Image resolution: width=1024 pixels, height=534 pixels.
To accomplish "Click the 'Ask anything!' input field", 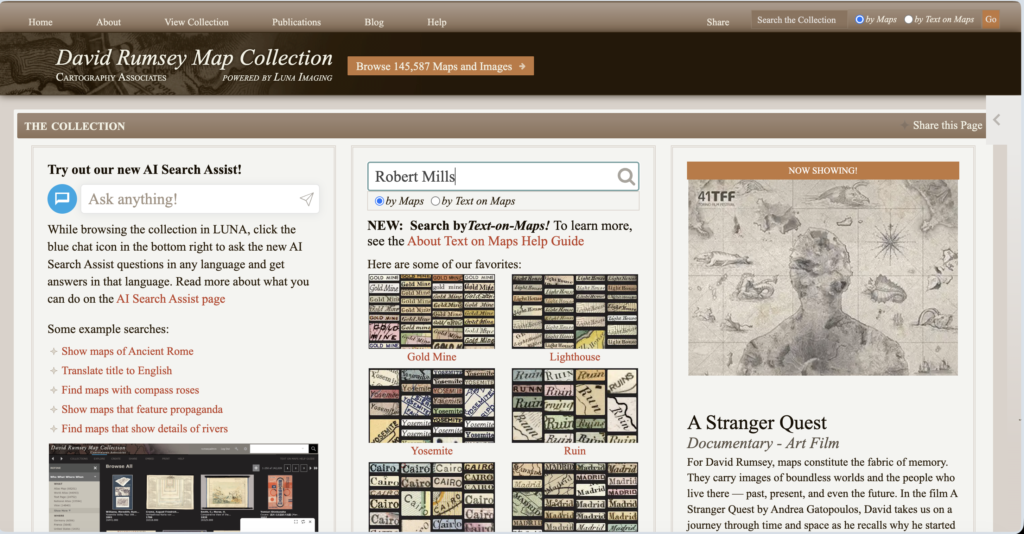I will [190, 199].
